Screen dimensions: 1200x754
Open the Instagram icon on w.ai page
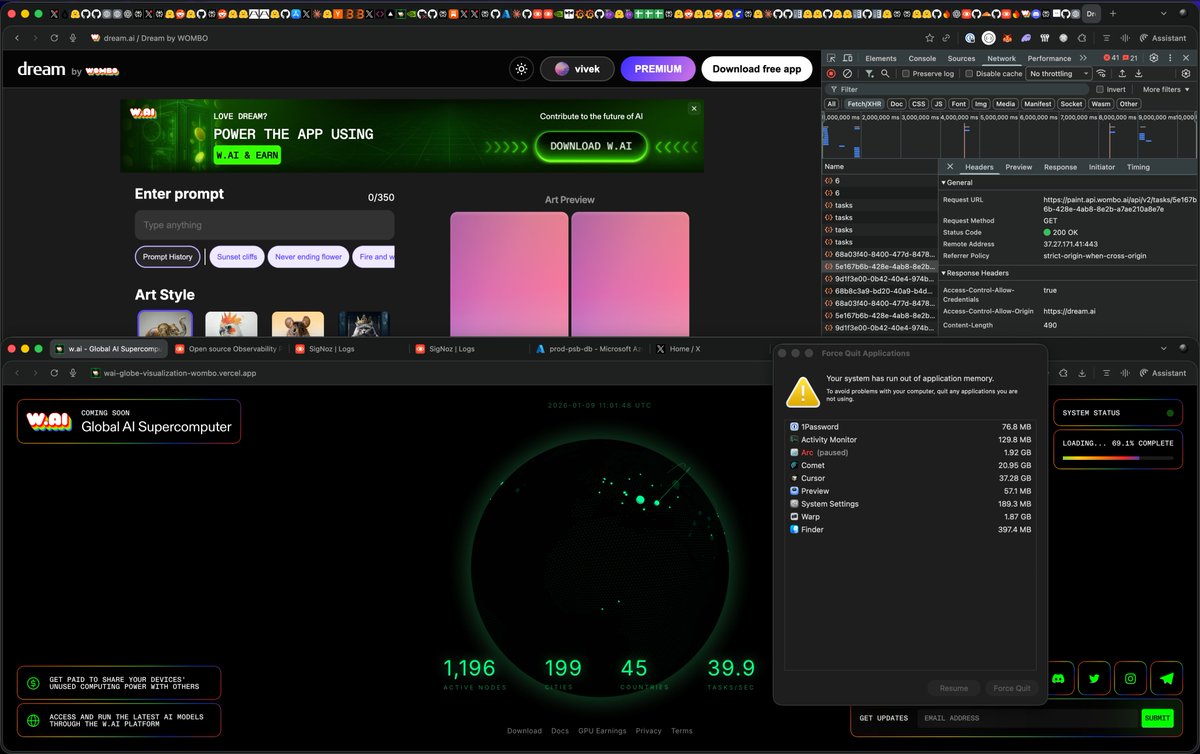[1131, 678]
